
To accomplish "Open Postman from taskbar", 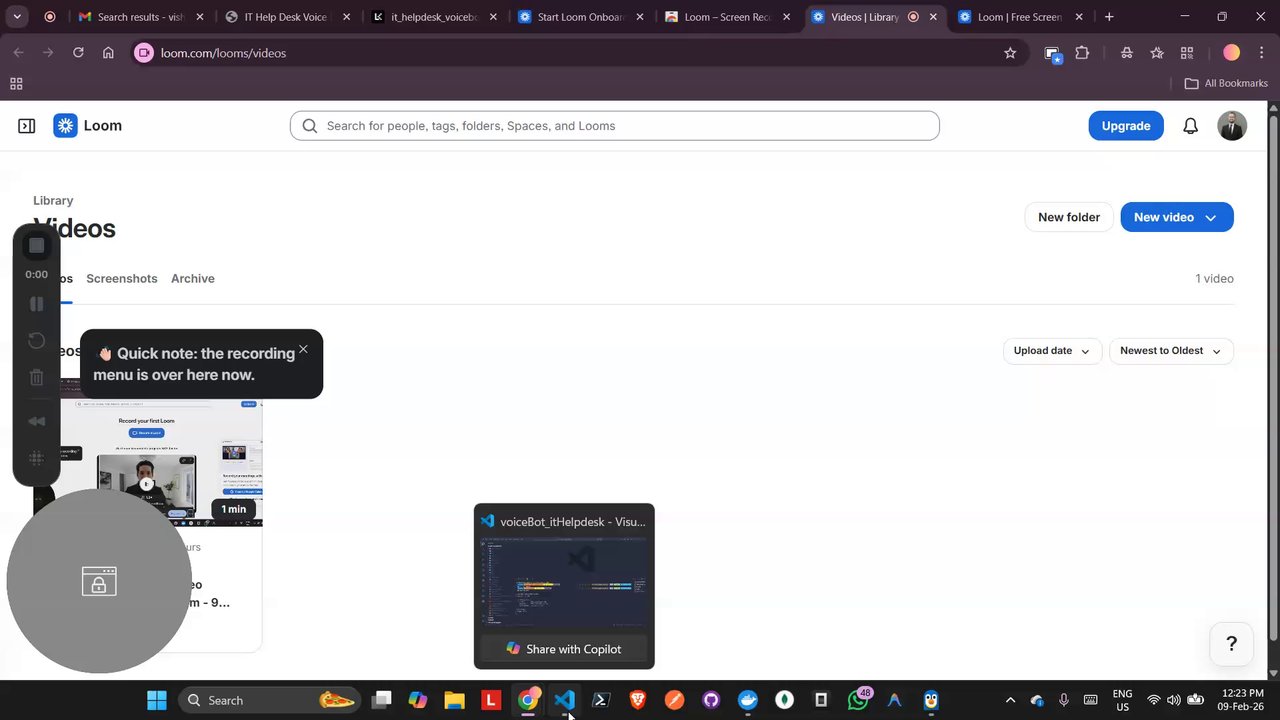I will [x=674, y=700].
